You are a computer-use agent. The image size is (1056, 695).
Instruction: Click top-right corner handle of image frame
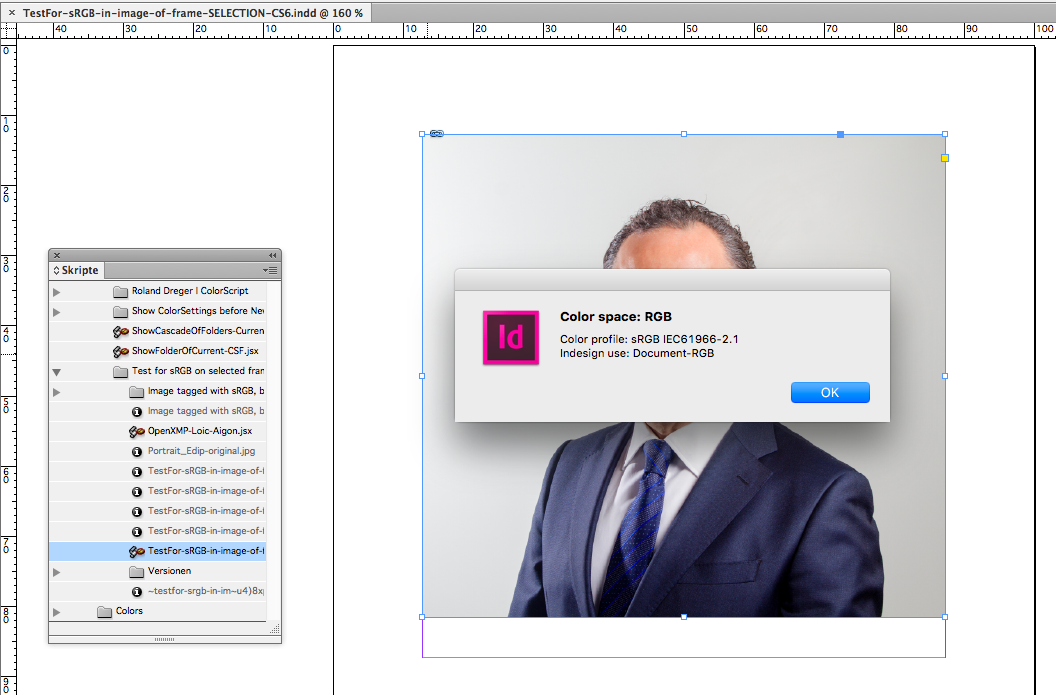pos(945,134)
